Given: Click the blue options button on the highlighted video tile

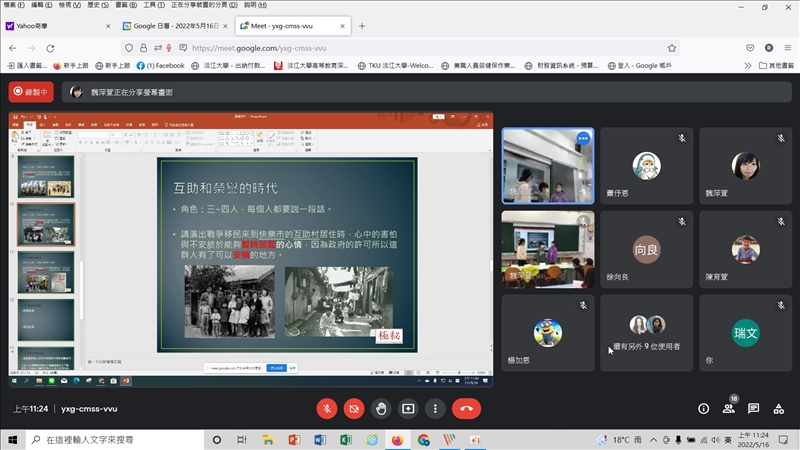Looking at the screenshot, I should tap(582, 138).
